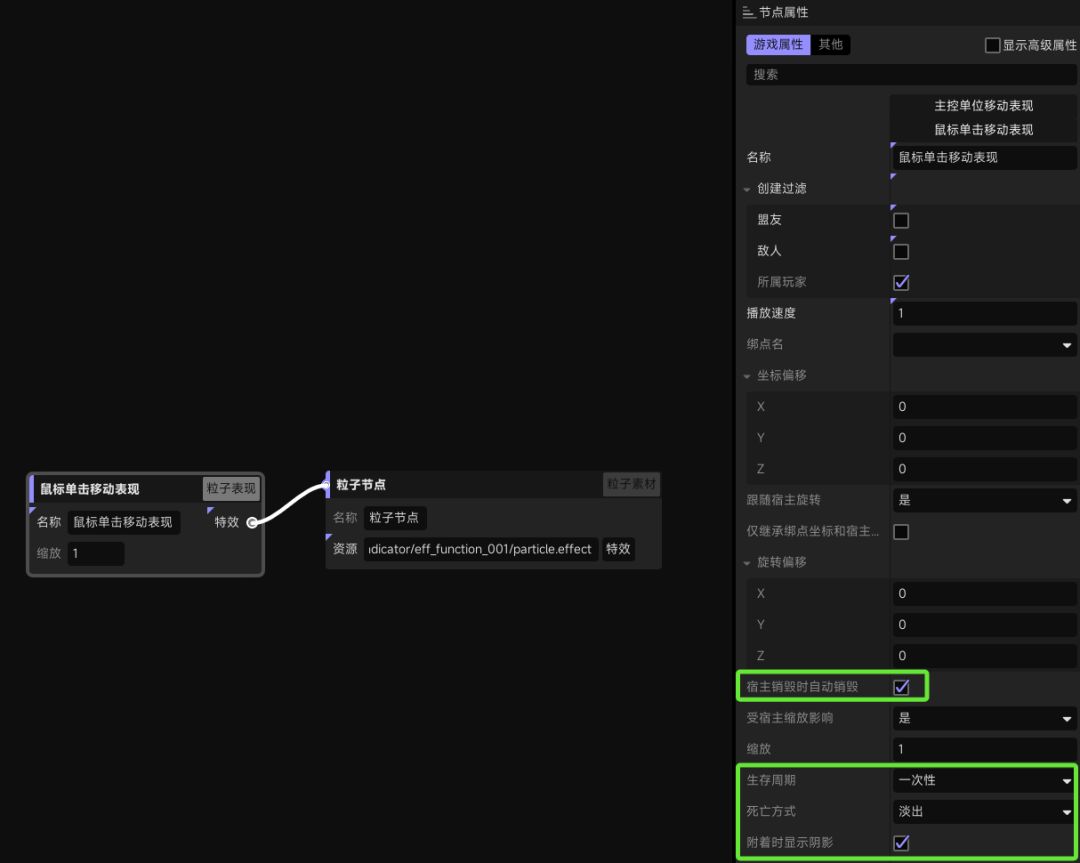Enable the 显示高级属性 checkbox
Image resolution: width=1080 pixels, height=863 pixels.
click(993, 45)
